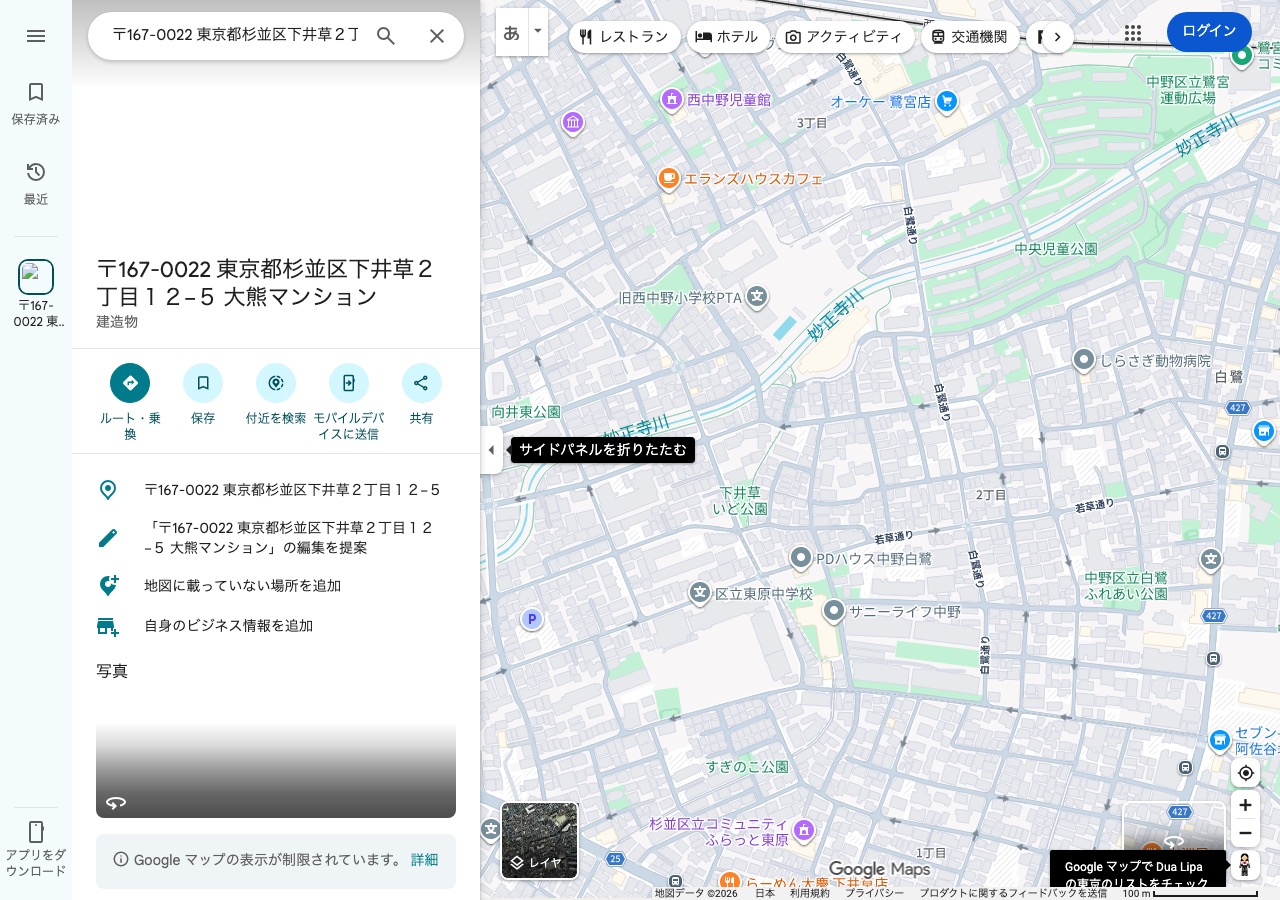Open the 最近 recent history
This screenshot has width=1280, height=900.
(36, 184)
